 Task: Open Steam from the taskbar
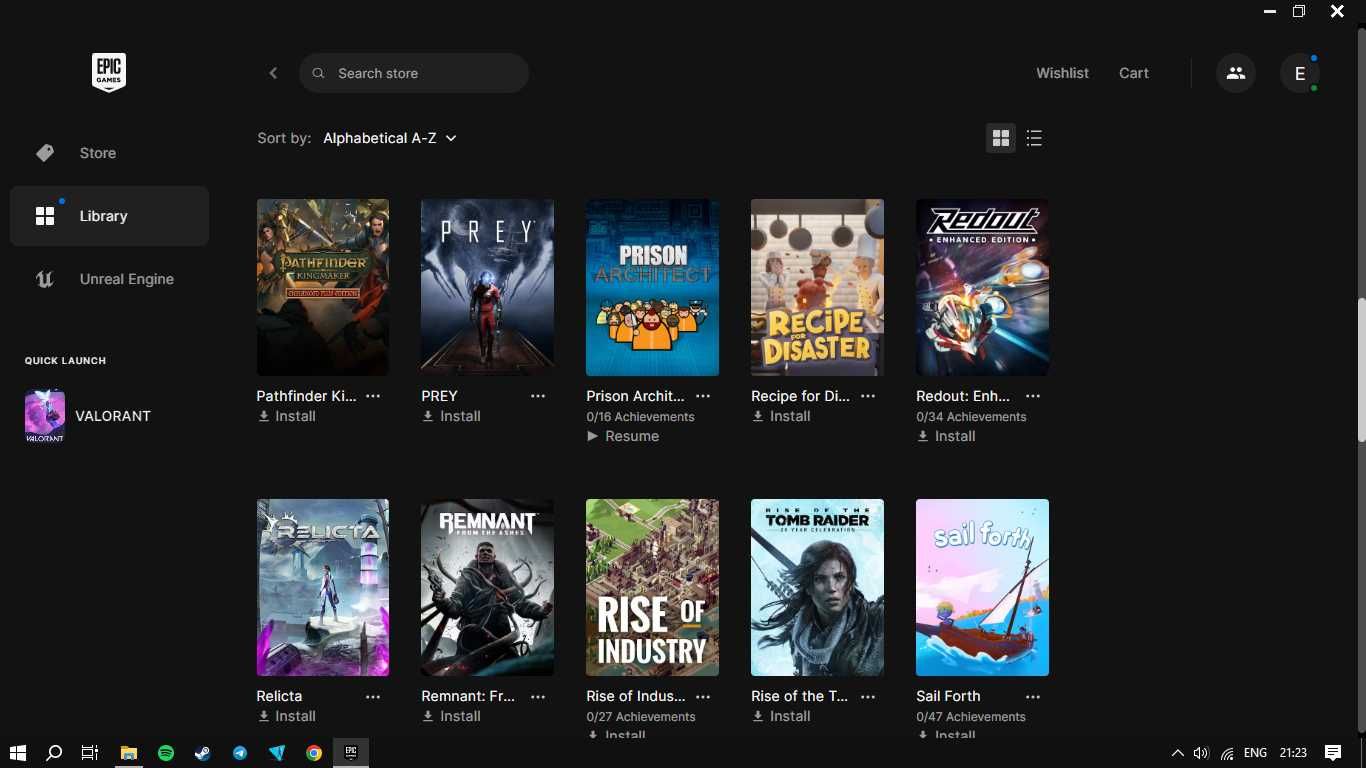[203, 753]
